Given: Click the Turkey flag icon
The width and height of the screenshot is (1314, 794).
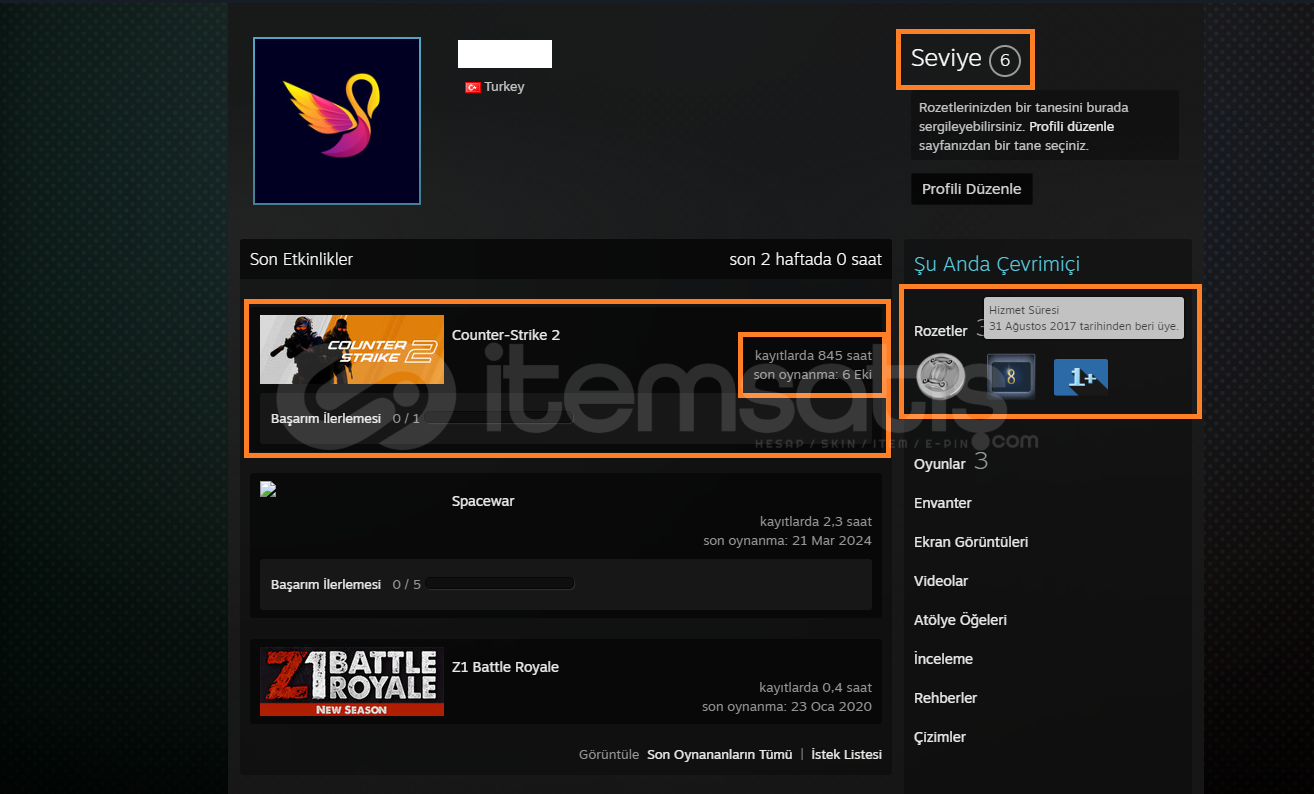Looking at the screenshot, I should click(473, 87).
